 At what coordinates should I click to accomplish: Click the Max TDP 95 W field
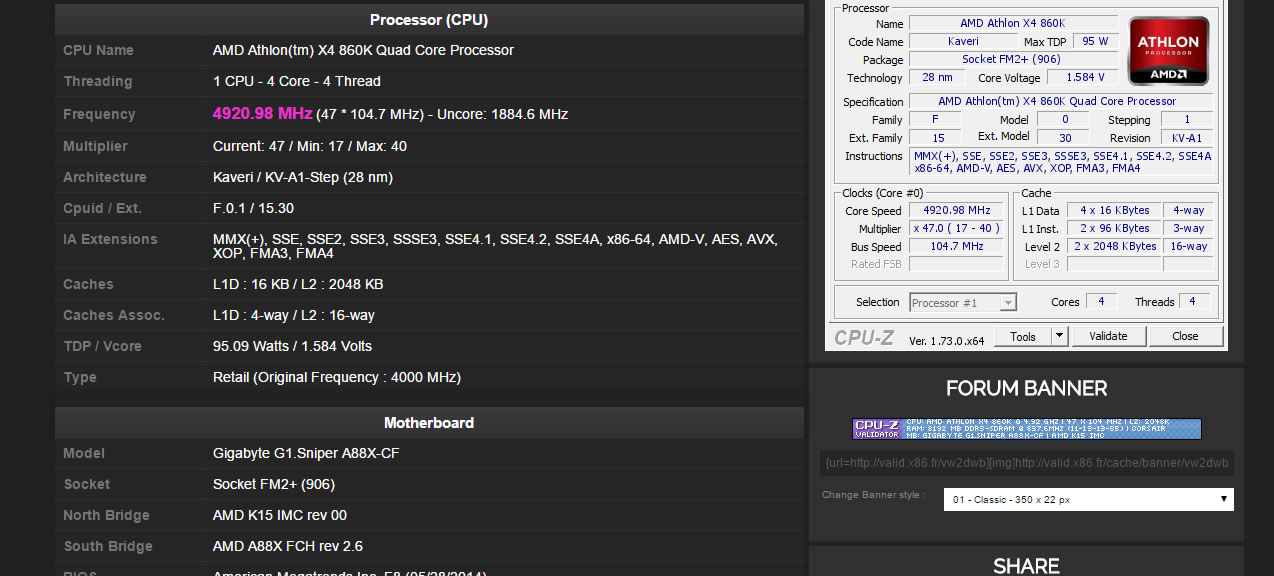1095,41
